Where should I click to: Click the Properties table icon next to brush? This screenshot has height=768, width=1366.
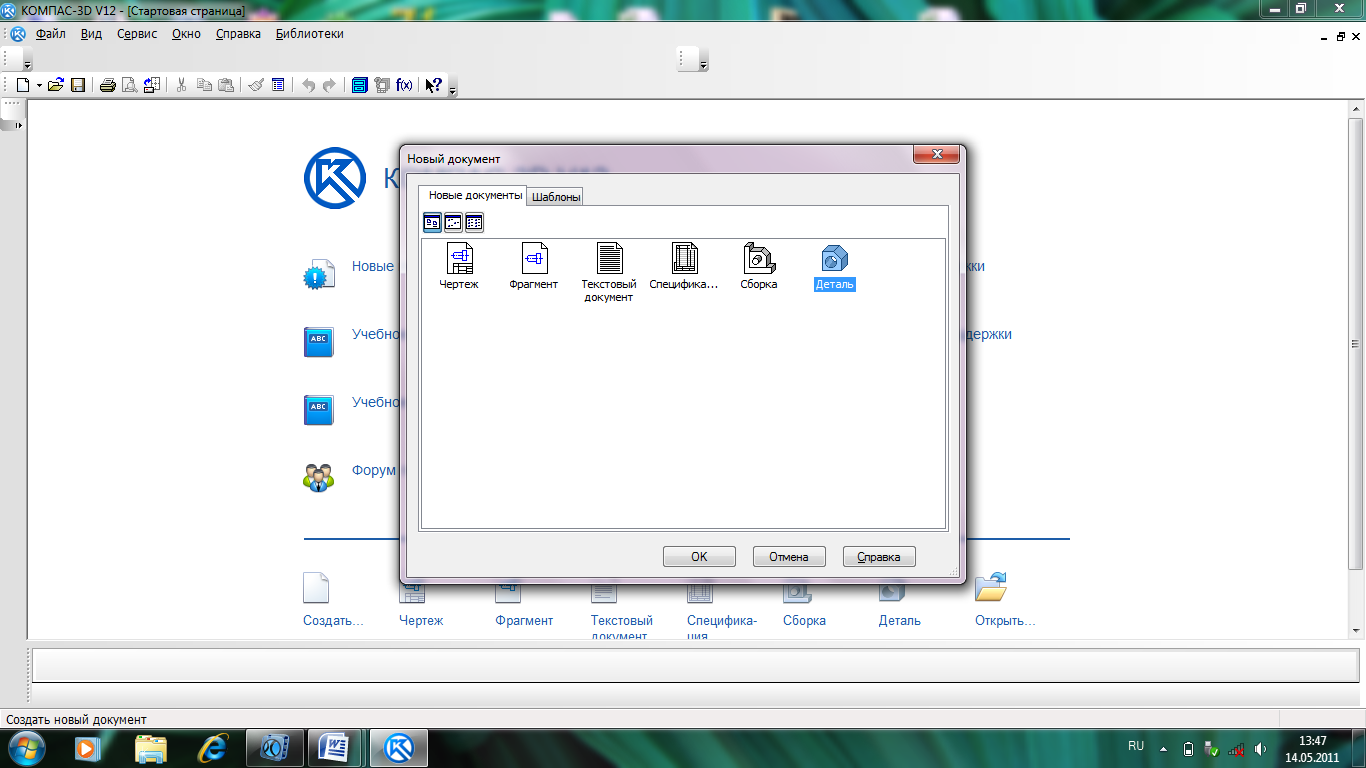pyautogui.click(x=278, y=85)
